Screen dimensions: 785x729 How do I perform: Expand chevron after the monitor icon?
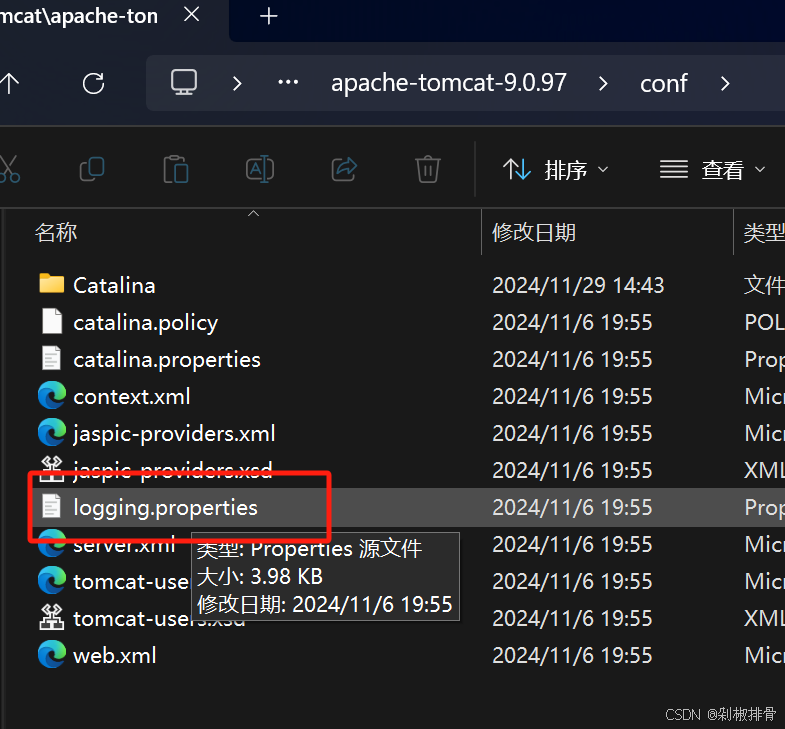(x=237, y=83)
